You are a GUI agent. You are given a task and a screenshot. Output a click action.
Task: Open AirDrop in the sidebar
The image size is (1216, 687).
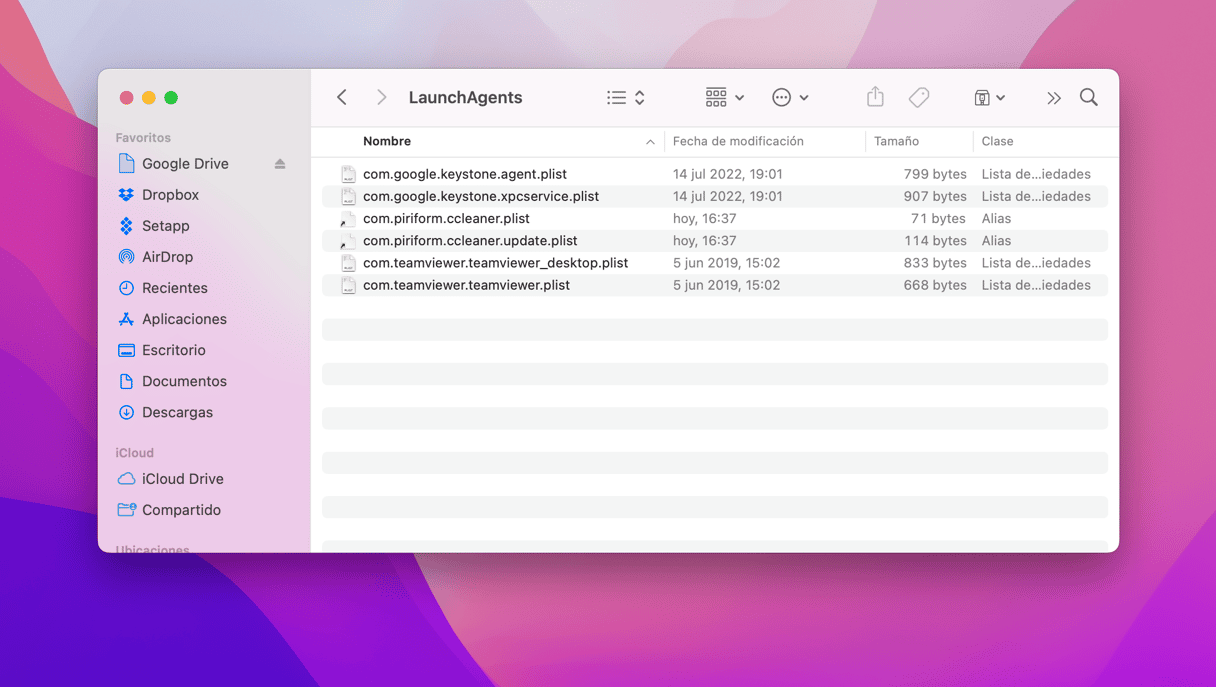(x=167, y=257)
